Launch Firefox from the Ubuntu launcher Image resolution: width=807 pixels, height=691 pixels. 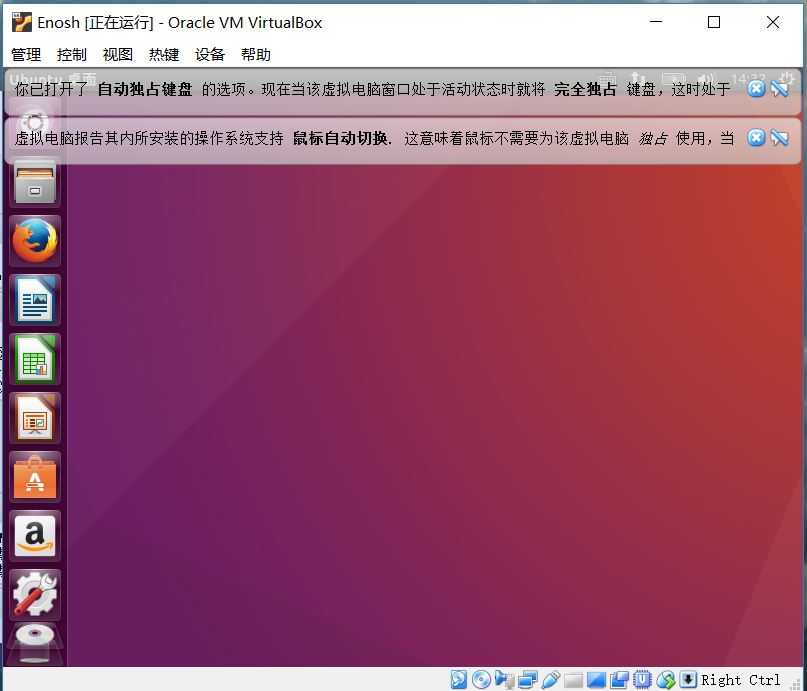(x=34, y=241)
